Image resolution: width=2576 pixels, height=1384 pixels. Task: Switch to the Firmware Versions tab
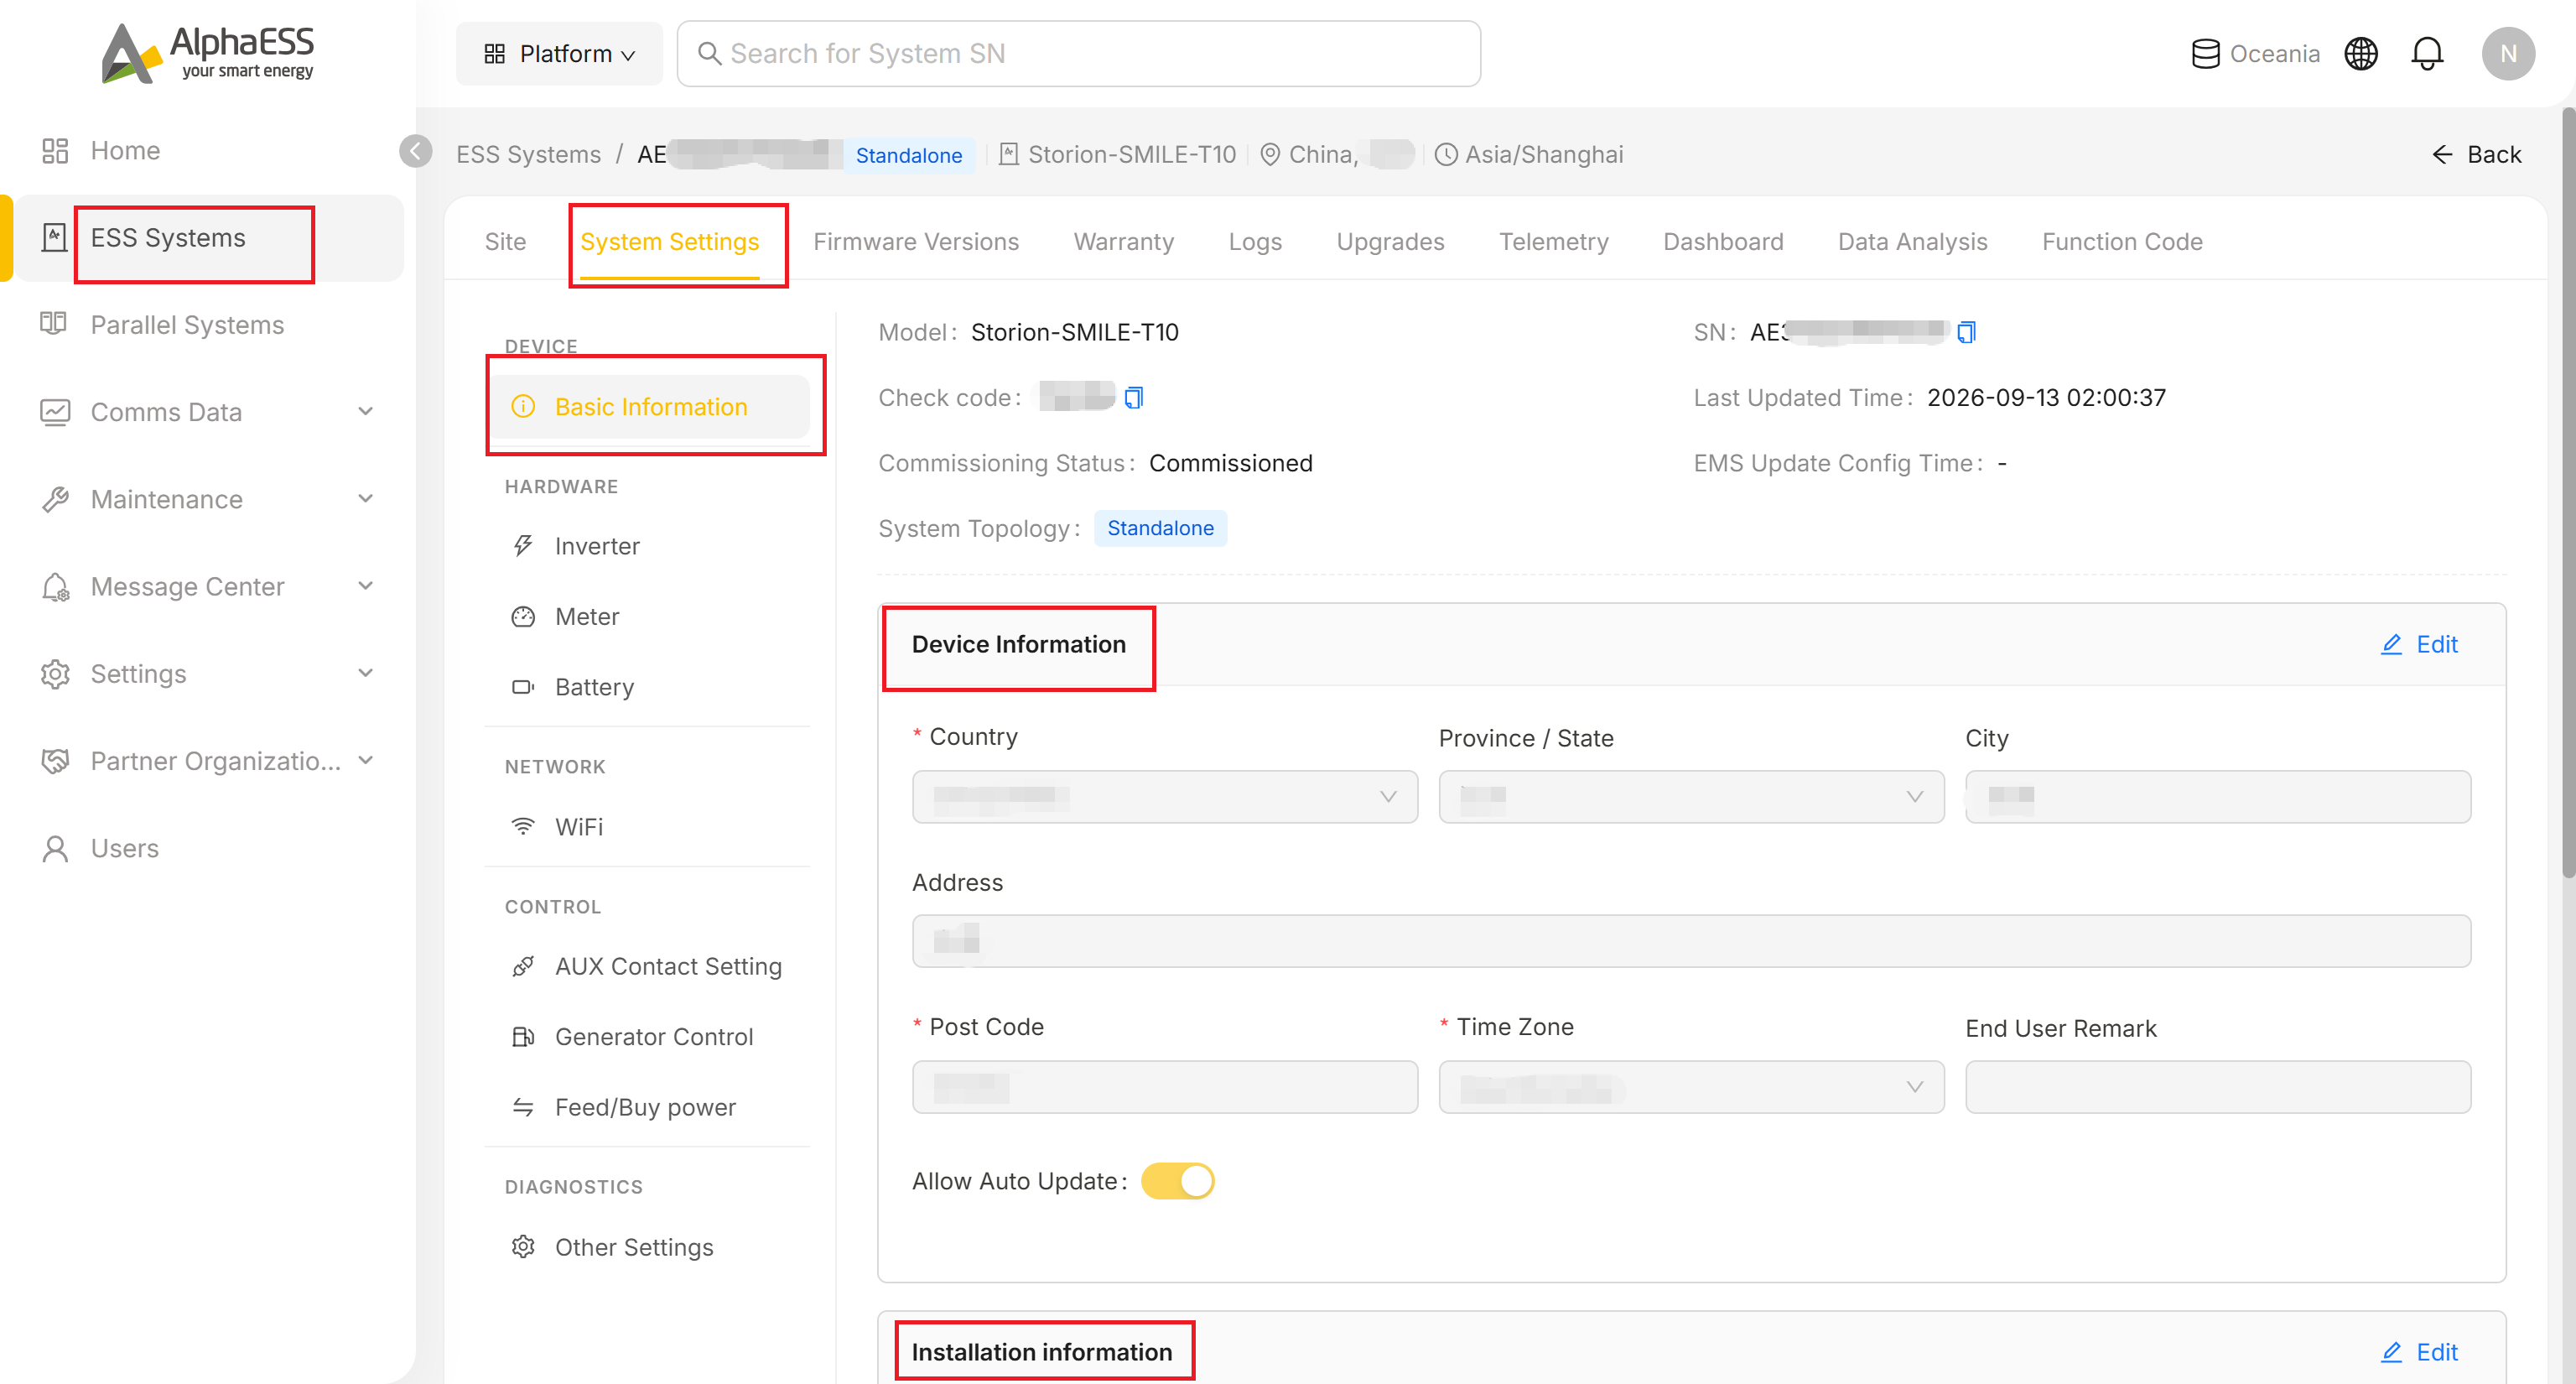[916, 242]
